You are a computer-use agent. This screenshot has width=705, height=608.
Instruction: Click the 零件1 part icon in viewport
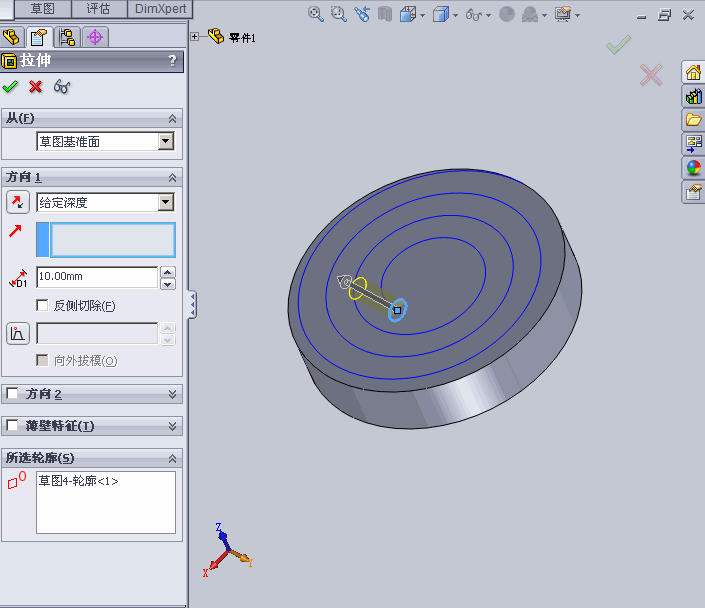click(x=216, y=36)
